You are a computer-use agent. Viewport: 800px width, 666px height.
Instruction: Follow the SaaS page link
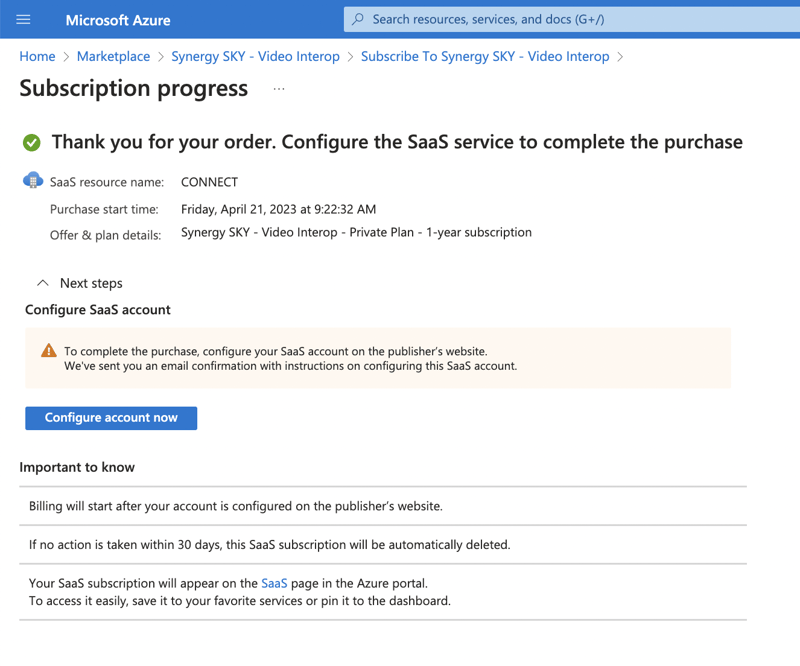274,583
